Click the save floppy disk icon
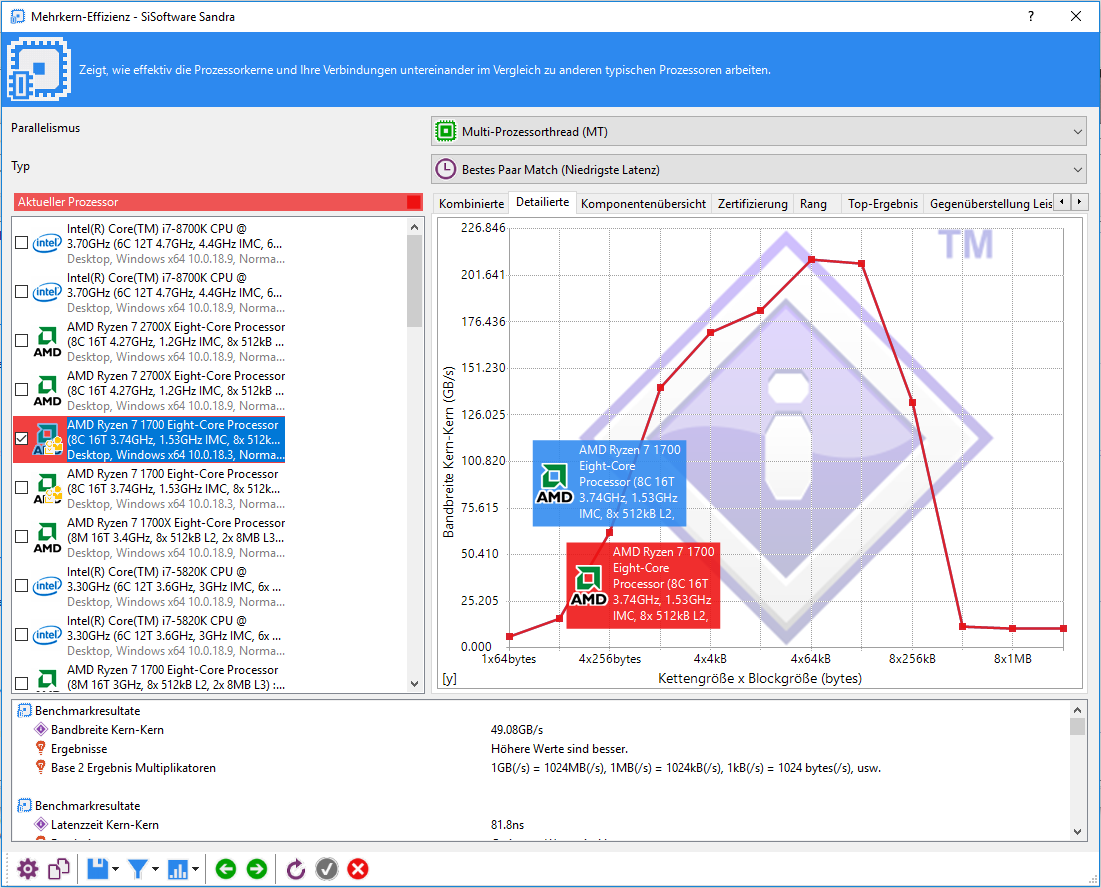The image size is (1101, 888). [x=98, y=869]
